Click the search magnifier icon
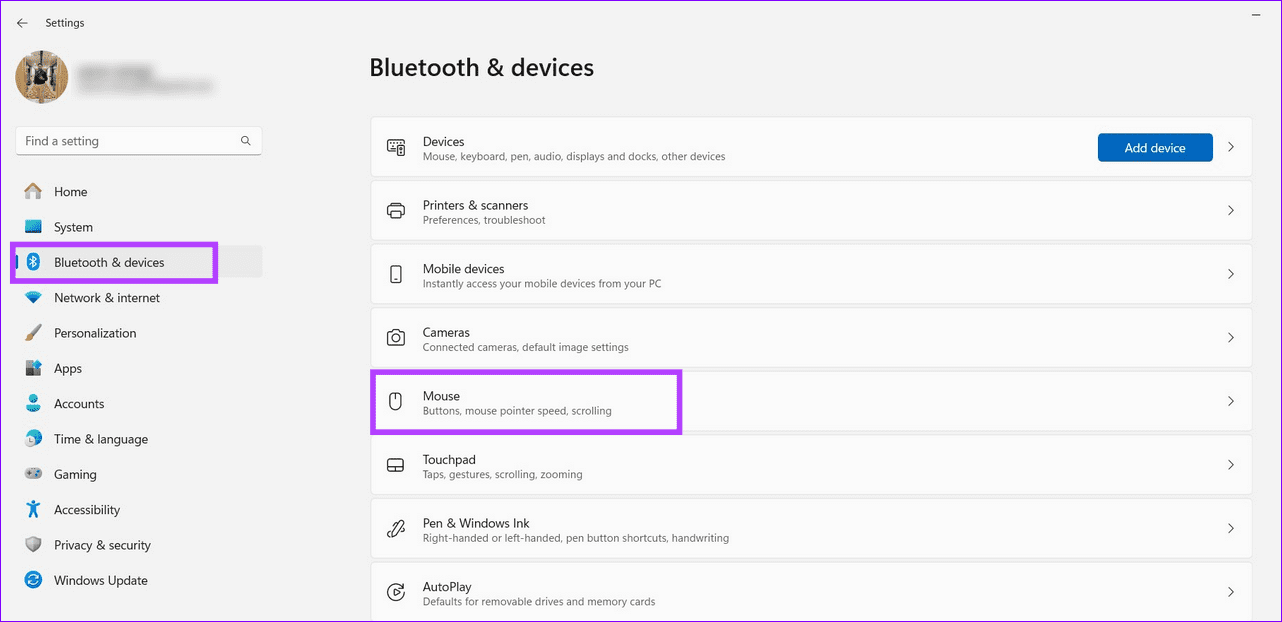Screen dimensions: 1282x622 [246, 141]
